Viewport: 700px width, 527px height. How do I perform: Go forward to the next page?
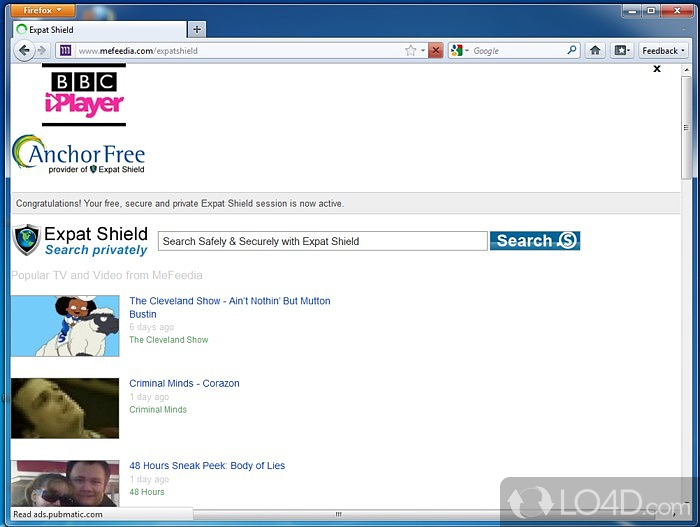tap(42, 50)
